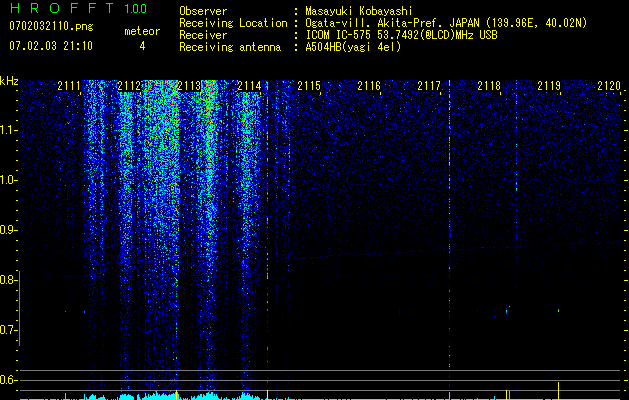Click the 2114 time axis label
The height and width of the screenshot is (400, 629).
pos(249,86)
